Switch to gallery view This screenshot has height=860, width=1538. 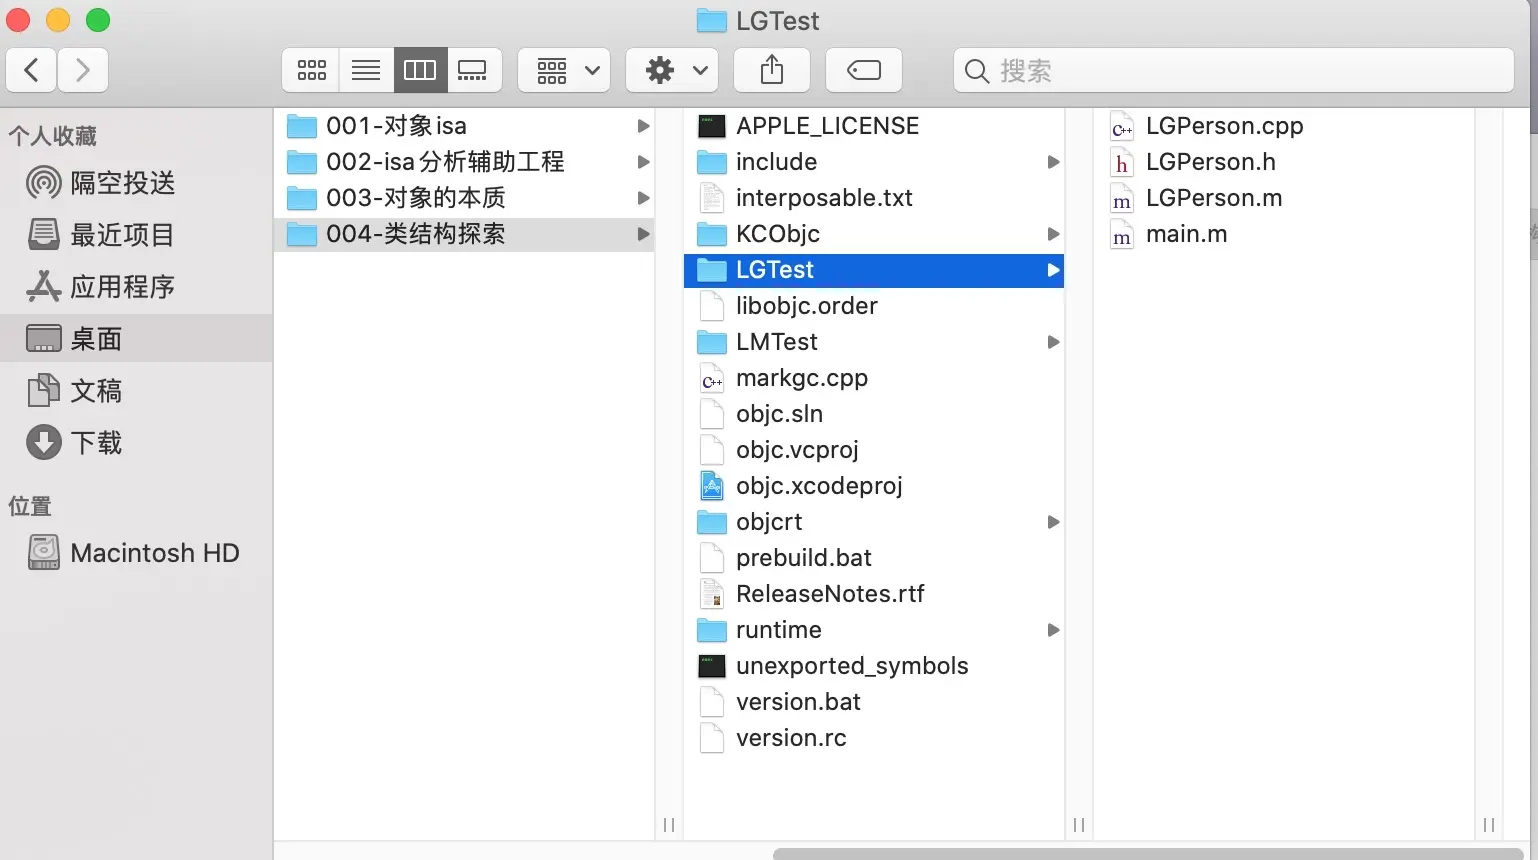click(473, 70)
